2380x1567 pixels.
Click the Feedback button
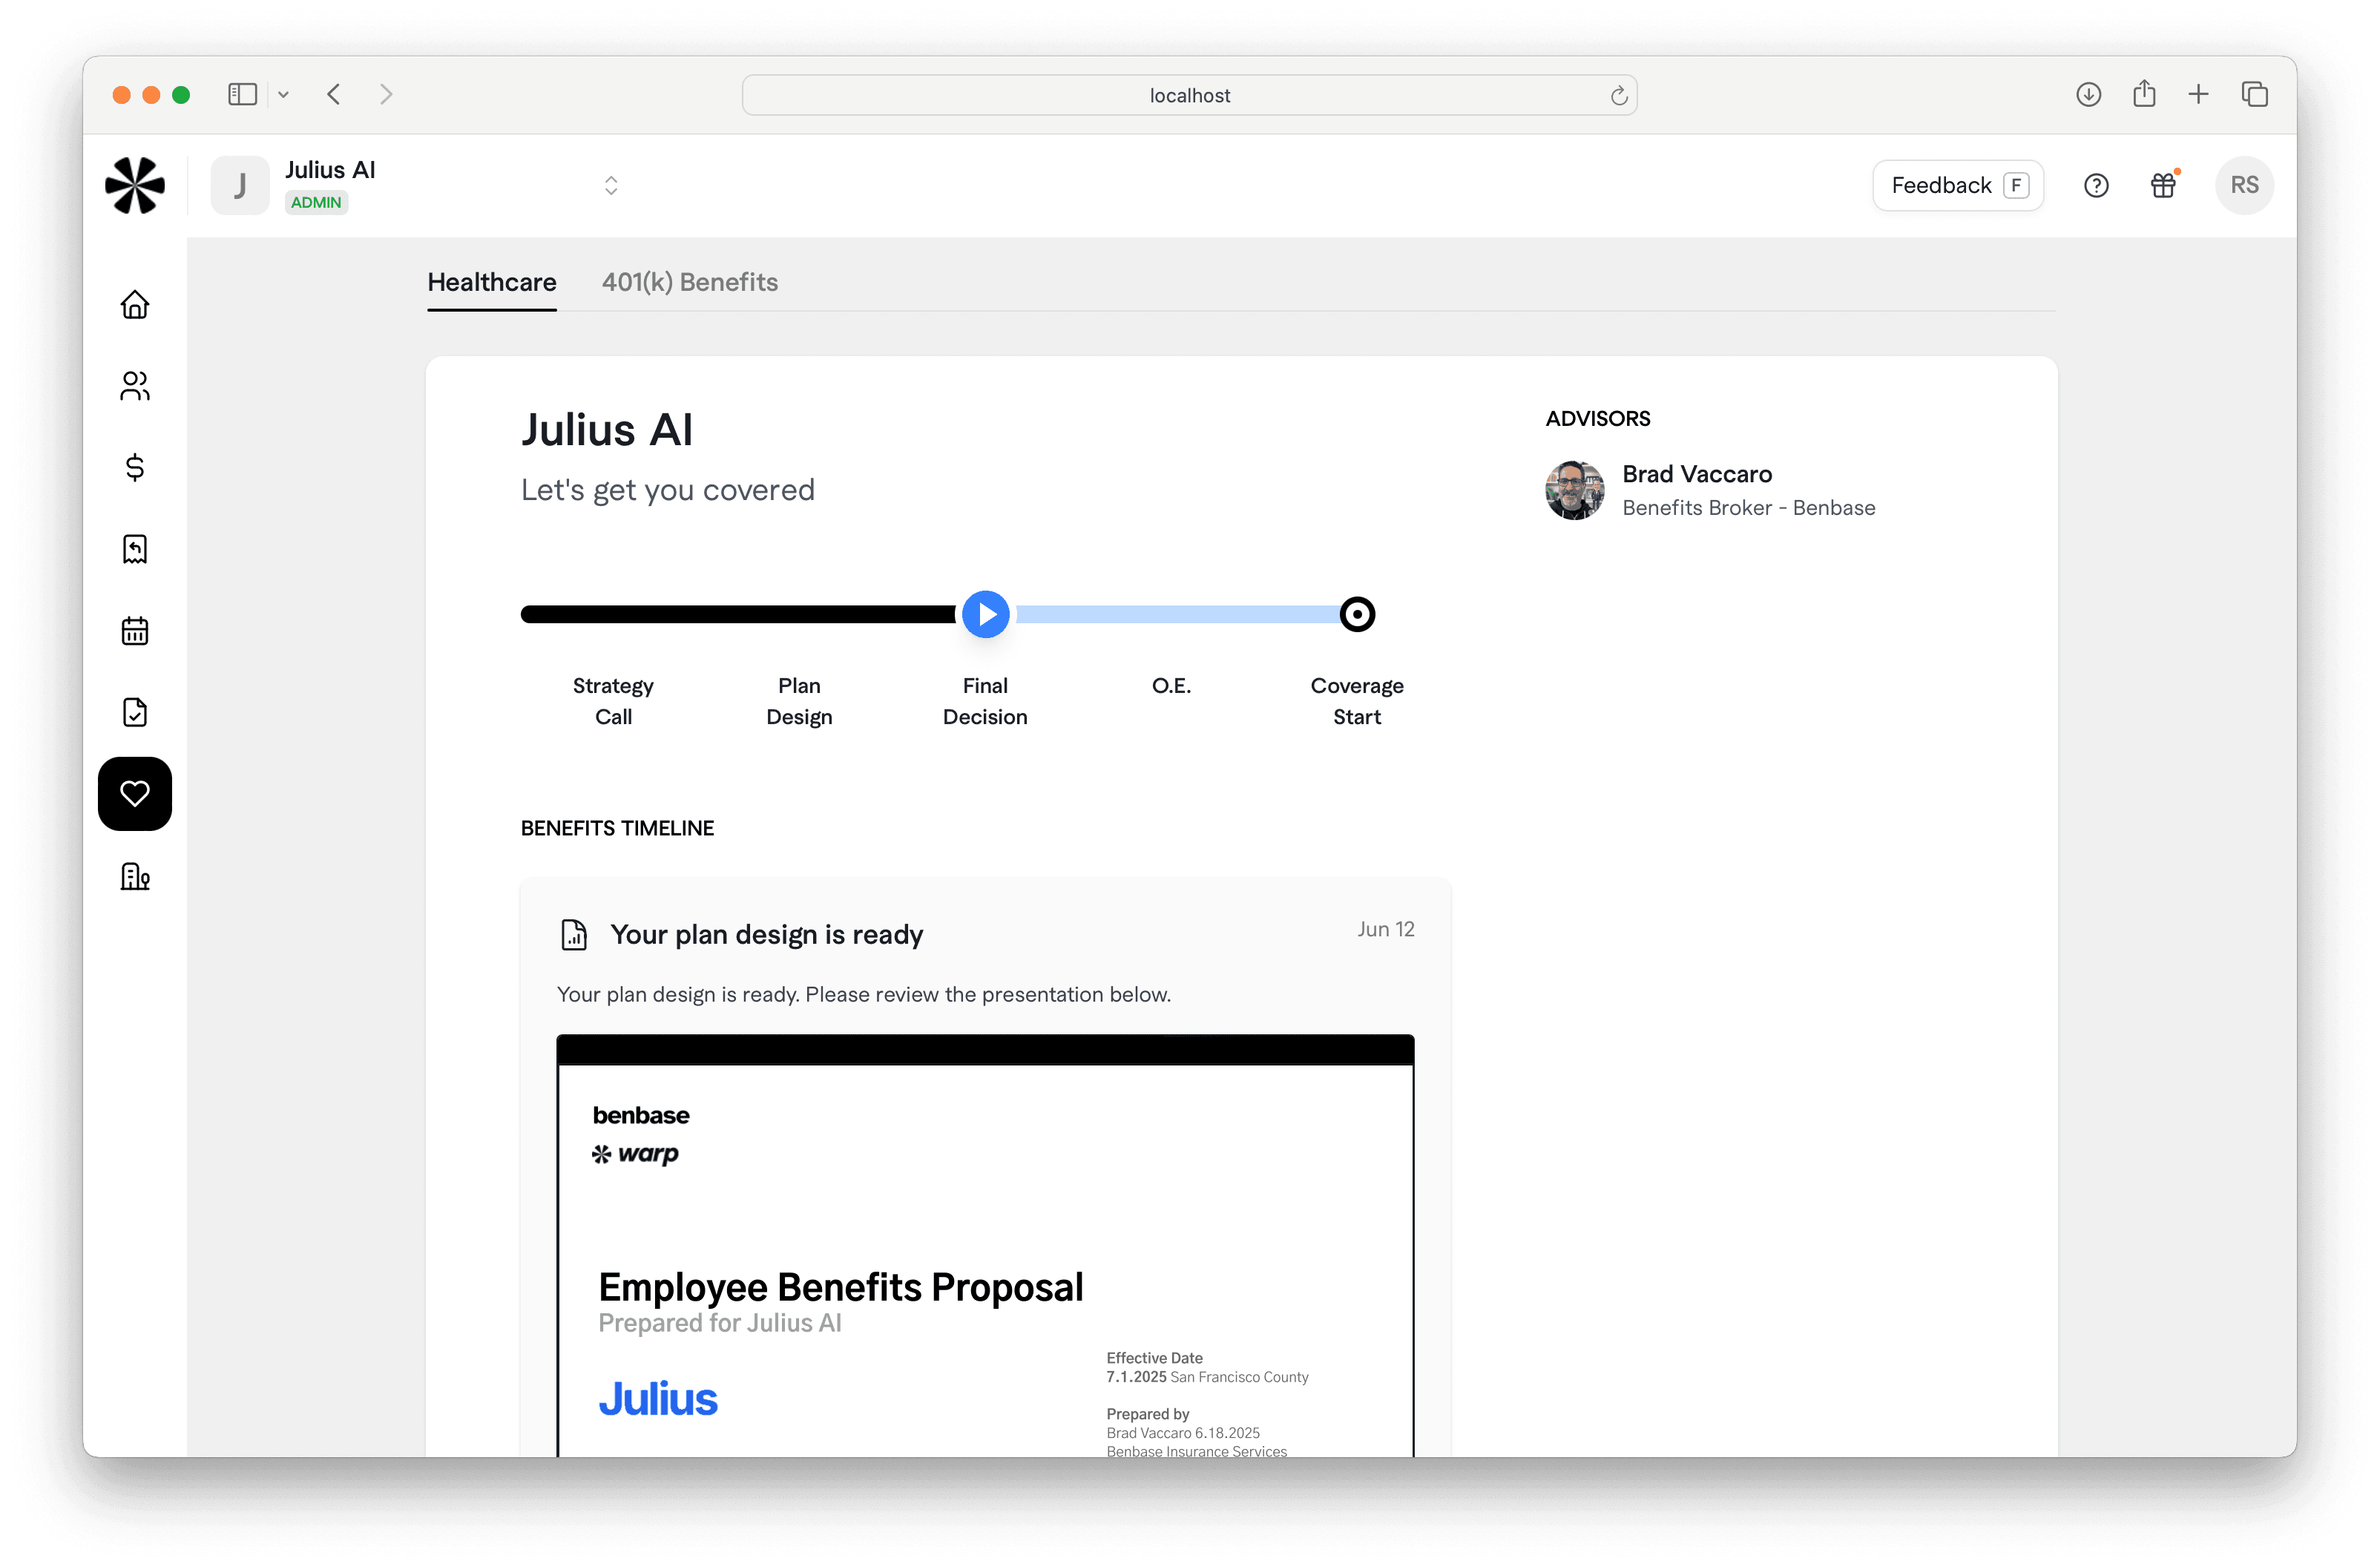tap(1957, 185)
